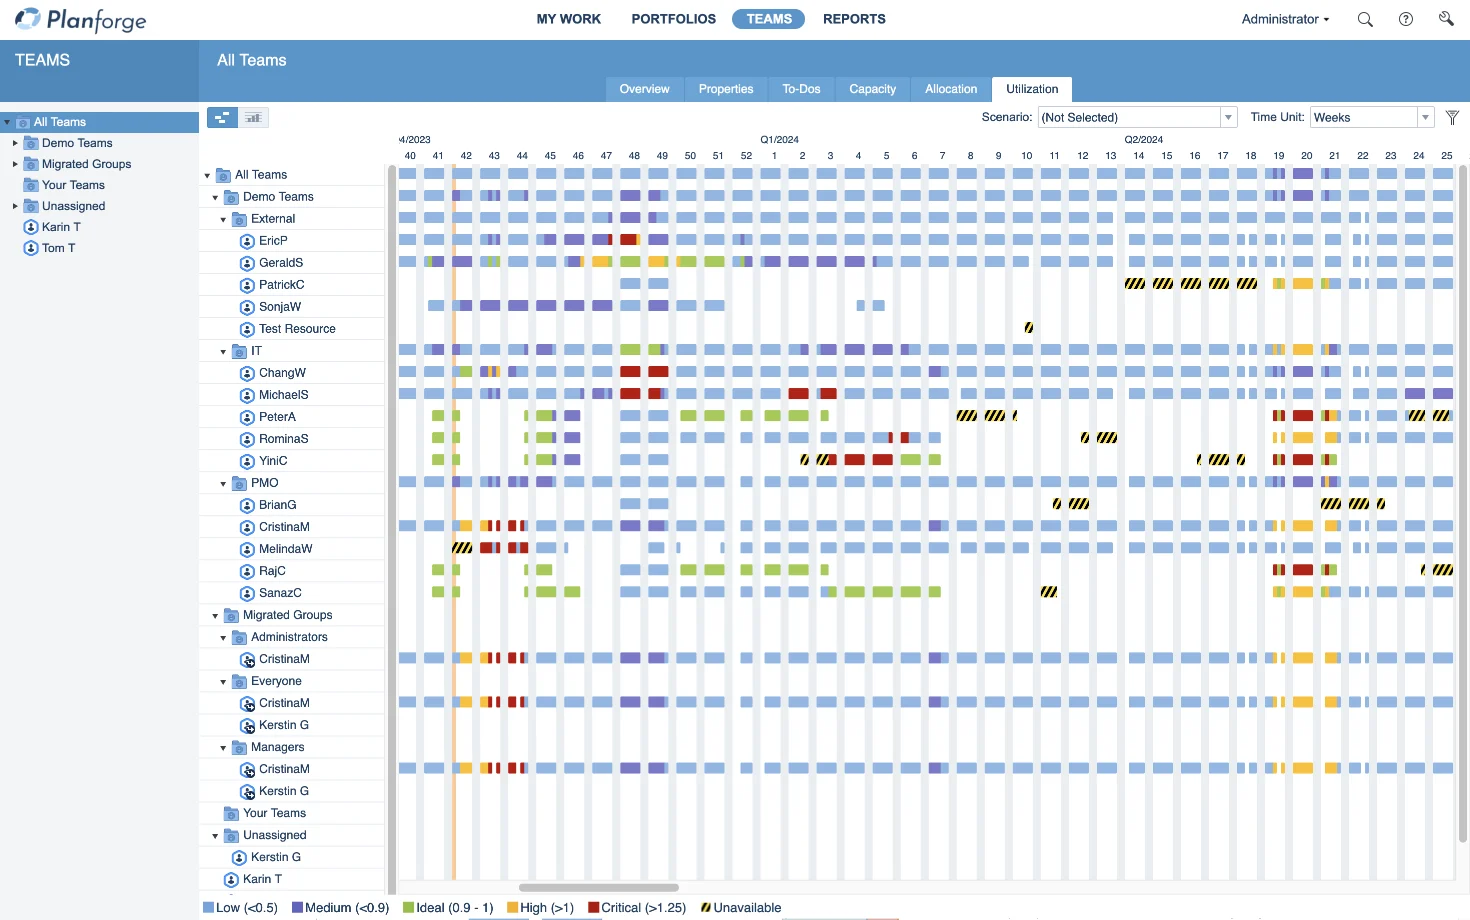
Task: Click the SanazC resource icon
Action: (x=247, y=593)
